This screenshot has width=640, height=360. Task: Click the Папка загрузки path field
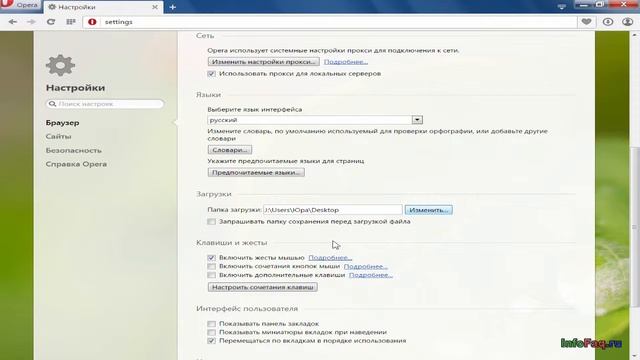pos(333,210)
